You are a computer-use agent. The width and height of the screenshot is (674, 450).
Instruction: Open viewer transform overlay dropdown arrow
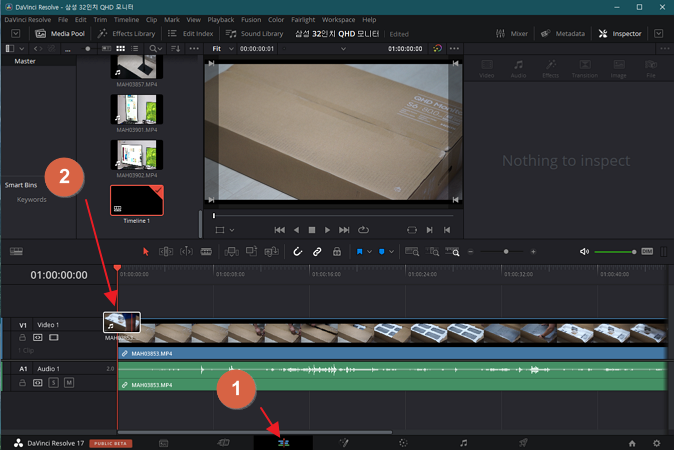[232, 230]
